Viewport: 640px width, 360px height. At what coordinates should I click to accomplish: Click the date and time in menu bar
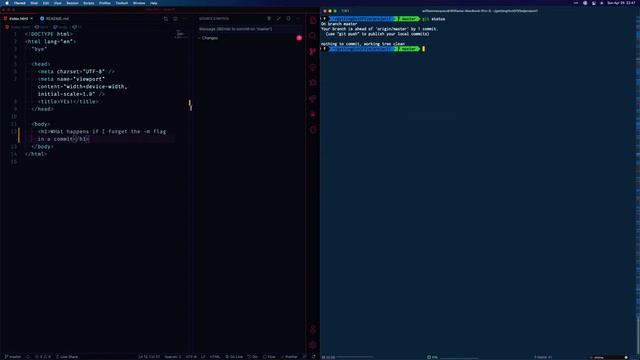click(x=621, y=3)
